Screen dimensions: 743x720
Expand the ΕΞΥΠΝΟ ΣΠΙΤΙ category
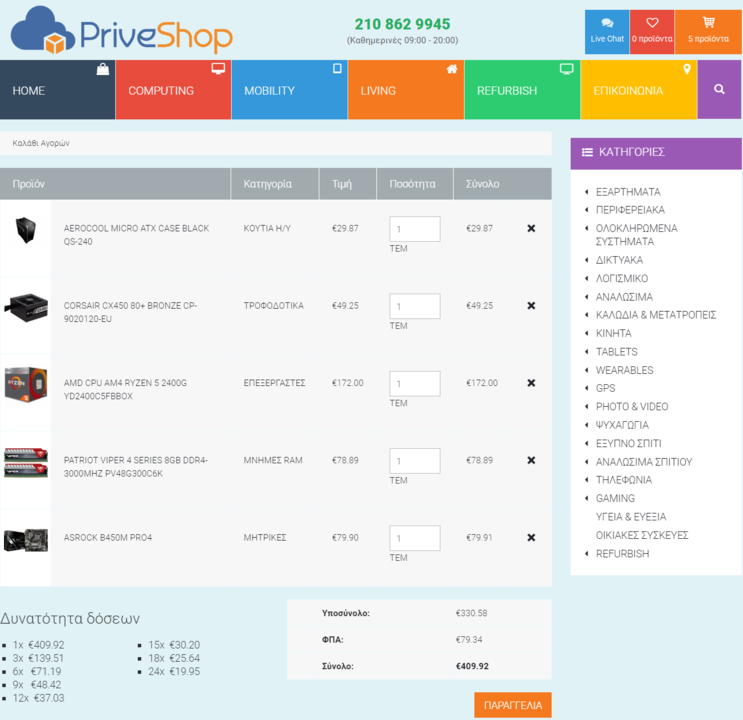coord(628,444)
